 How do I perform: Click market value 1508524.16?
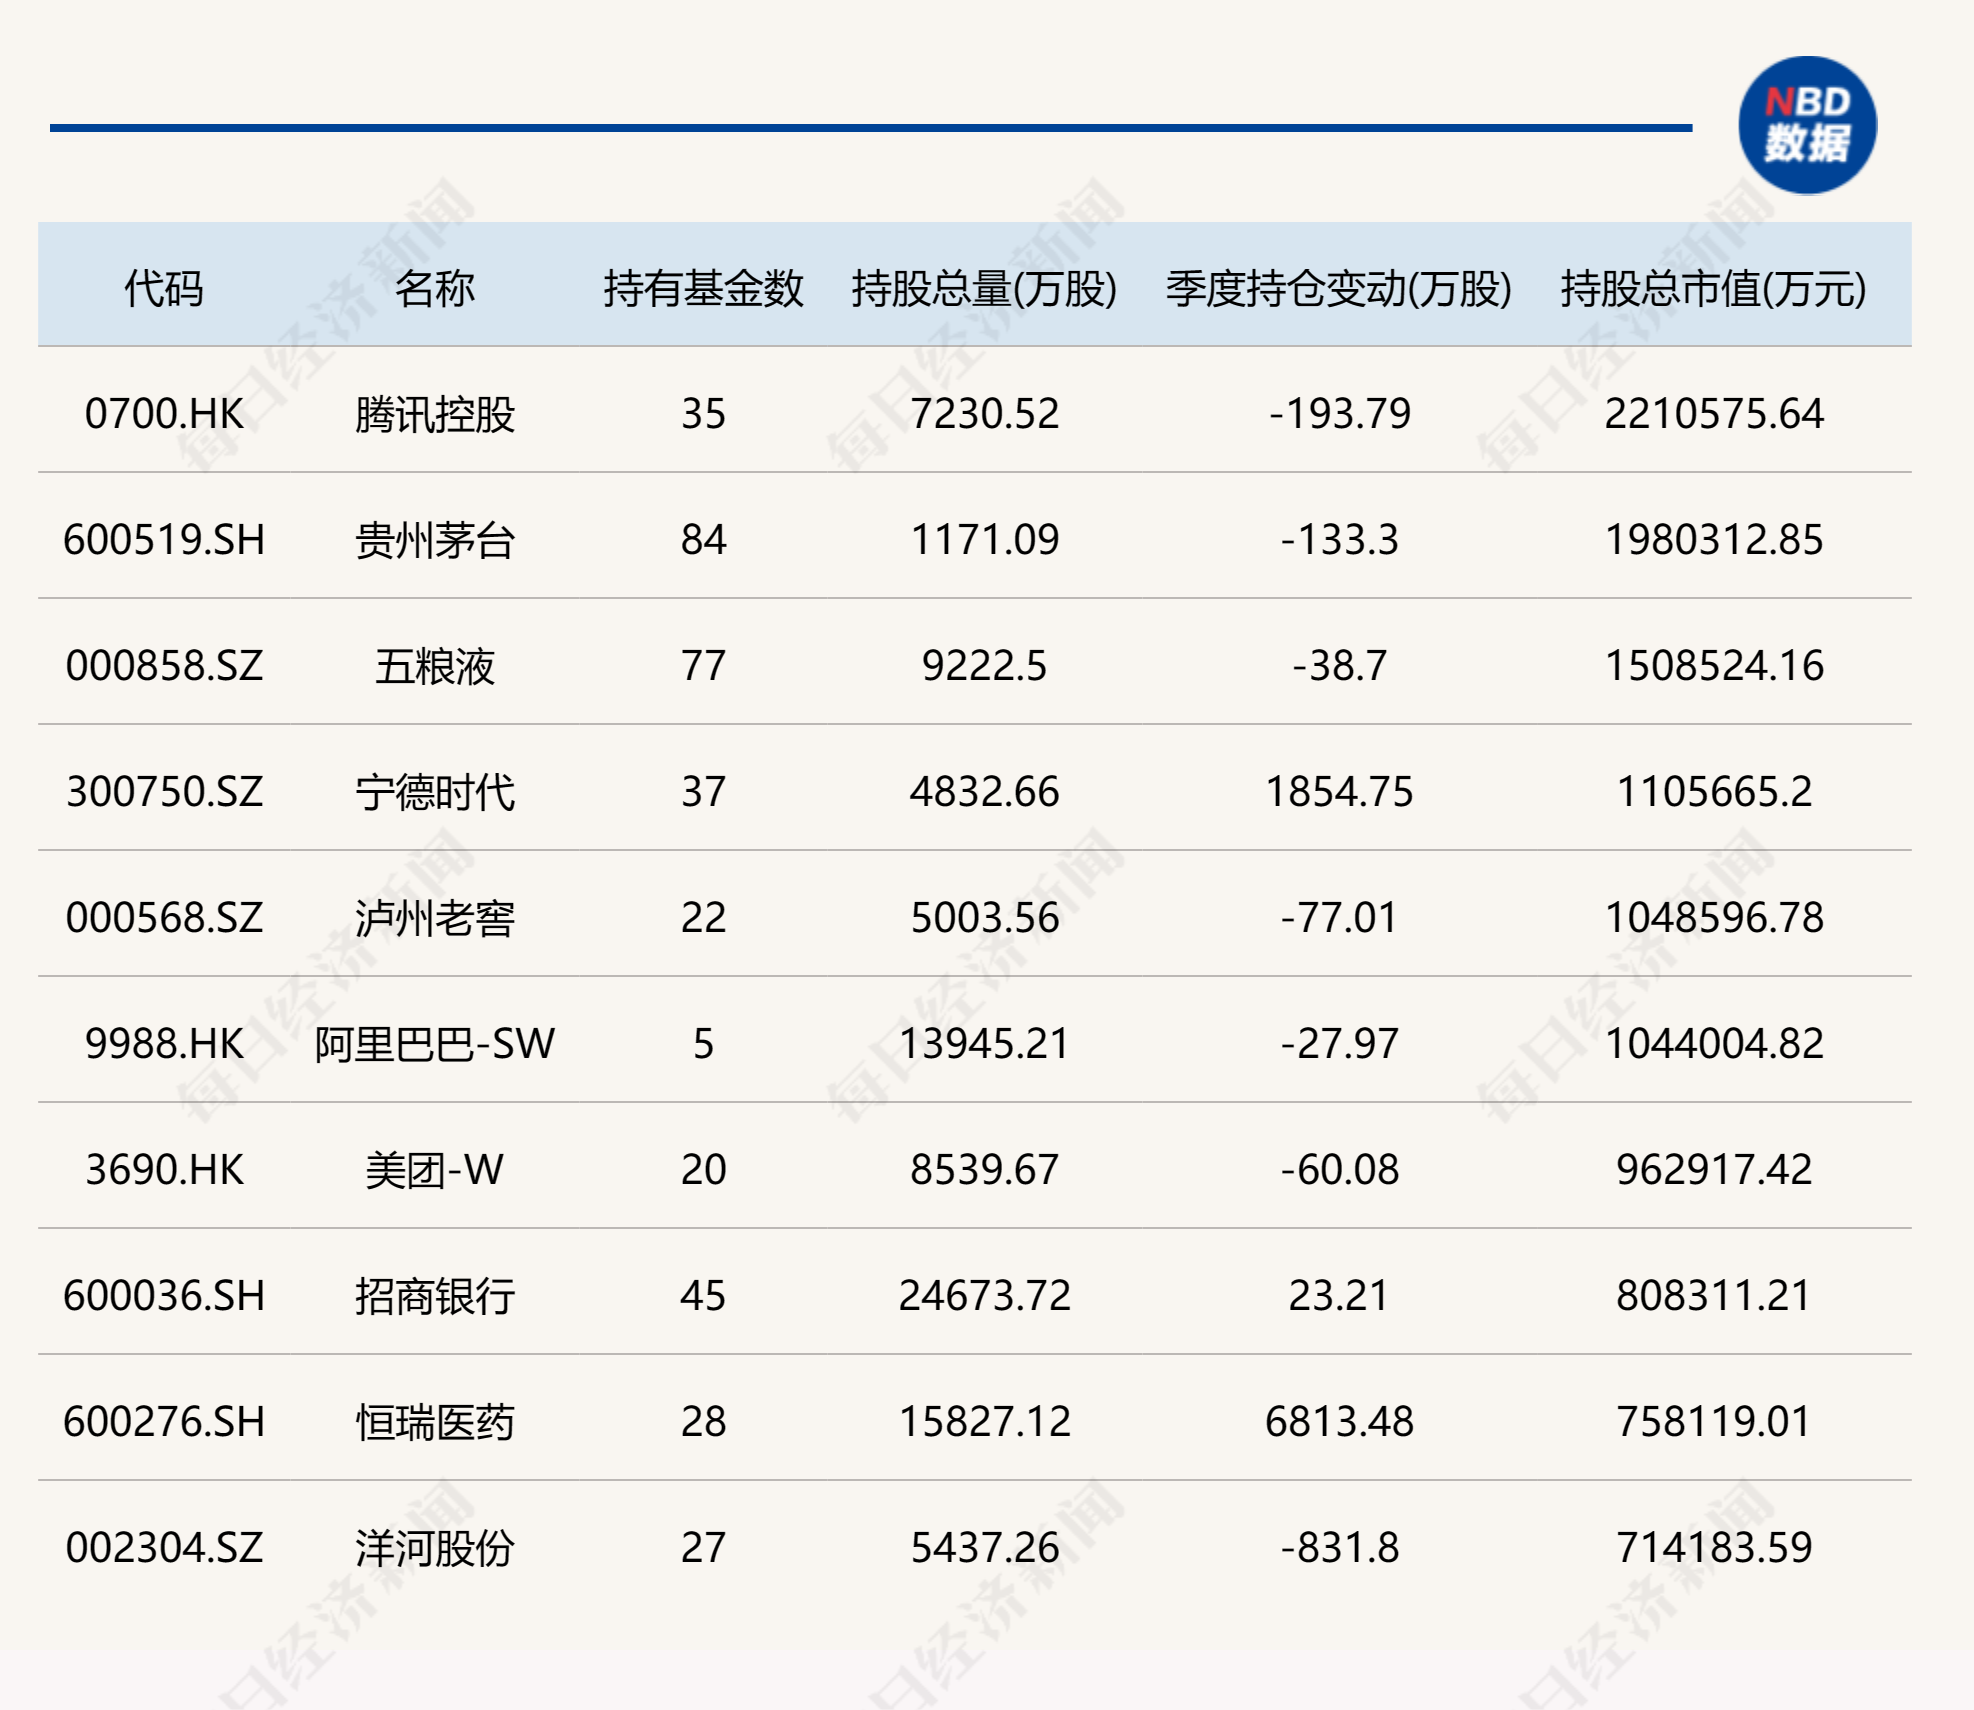point(1714,666)
